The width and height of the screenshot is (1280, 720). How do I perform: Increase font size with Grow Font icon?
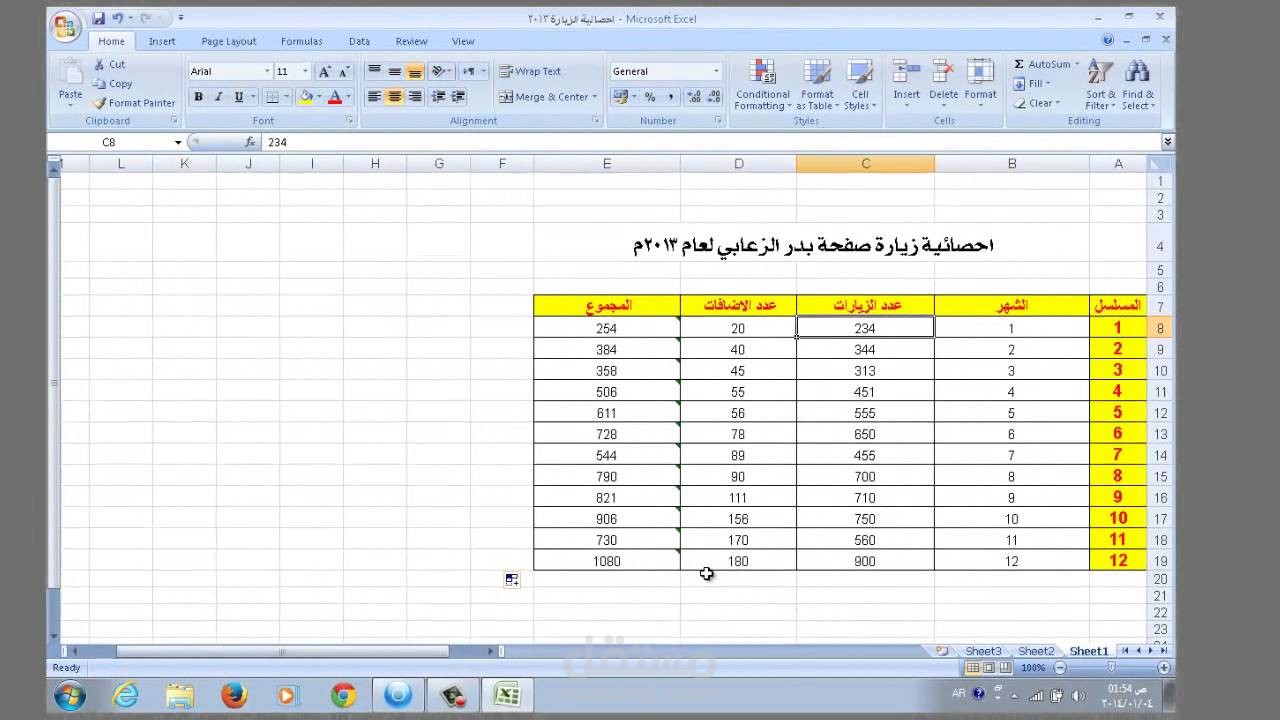tap(324, 72)
